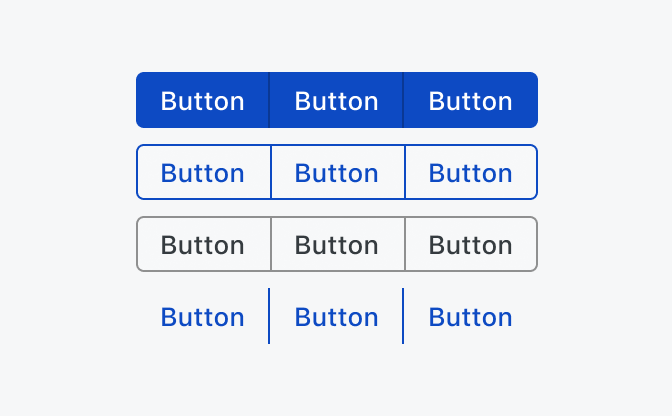Click the left Button in solid blue group
The width and height of the screenshot is (672, 416).
point(203,100)
